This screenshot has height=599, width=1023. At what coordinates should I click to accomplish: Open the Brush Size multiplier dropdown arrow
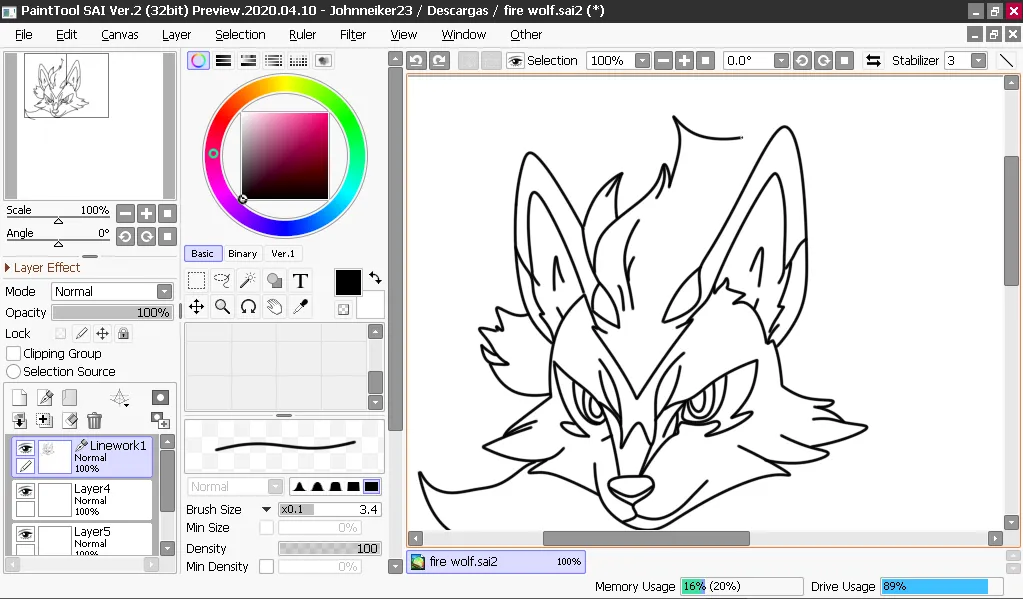click(266, 509)
